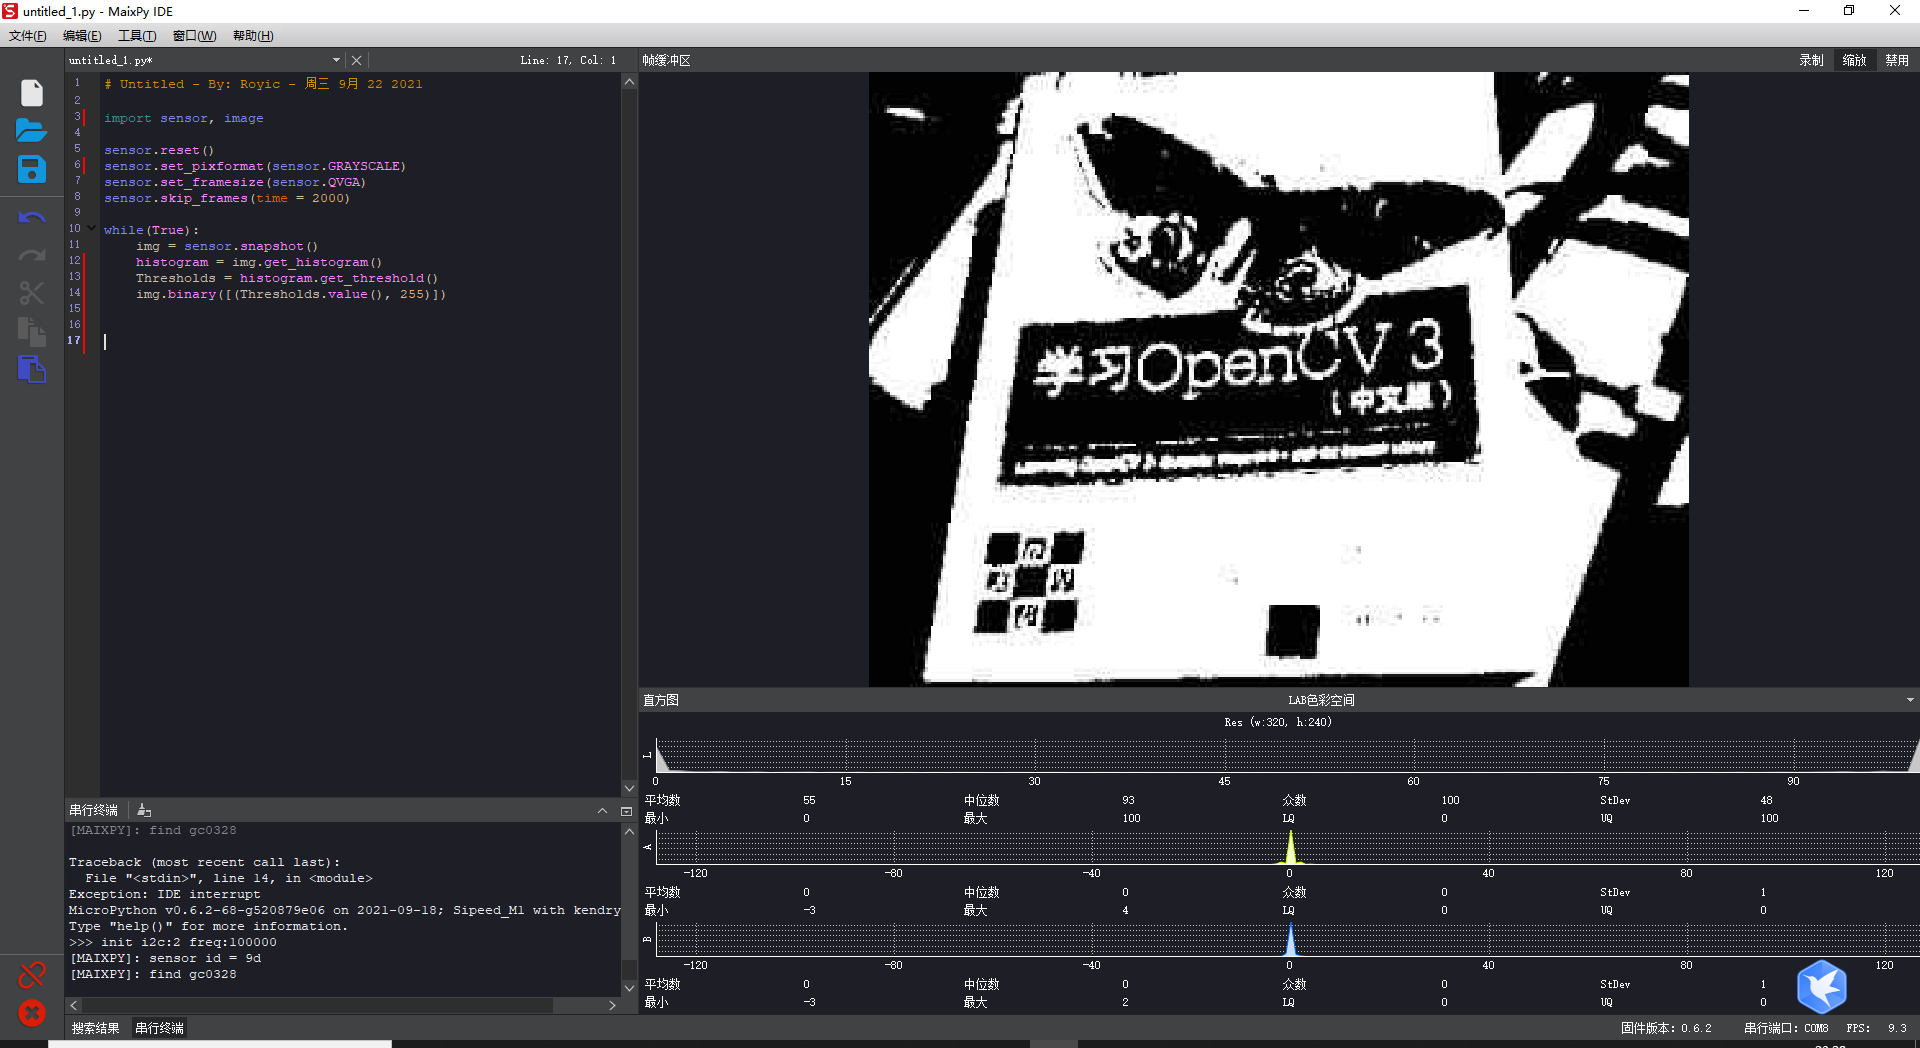Click terminal horizontal scrollbar left arrow
This screenshot has height=1048, width=1920.
74,1005
